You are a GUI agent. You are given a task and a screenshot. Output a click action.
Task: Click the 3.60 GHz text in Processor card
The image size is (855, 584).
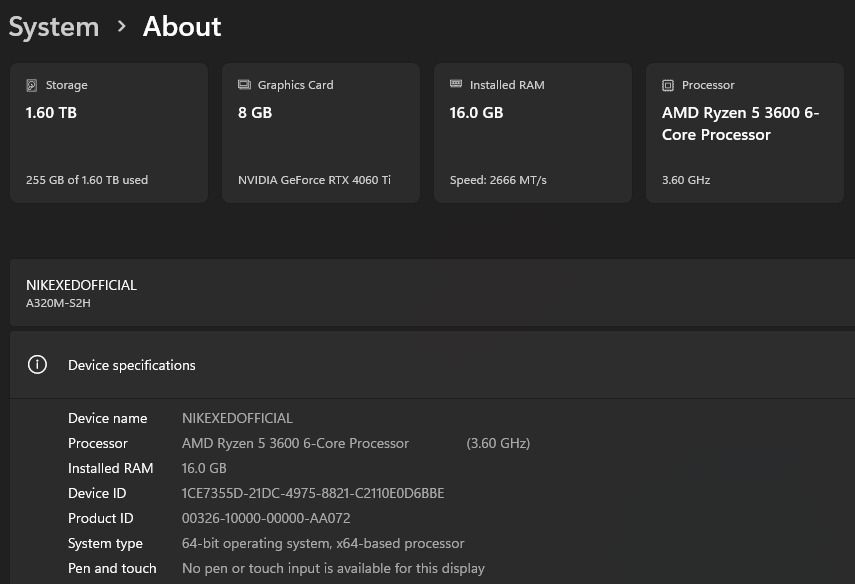pyautogui.click(x=686, y=180)
